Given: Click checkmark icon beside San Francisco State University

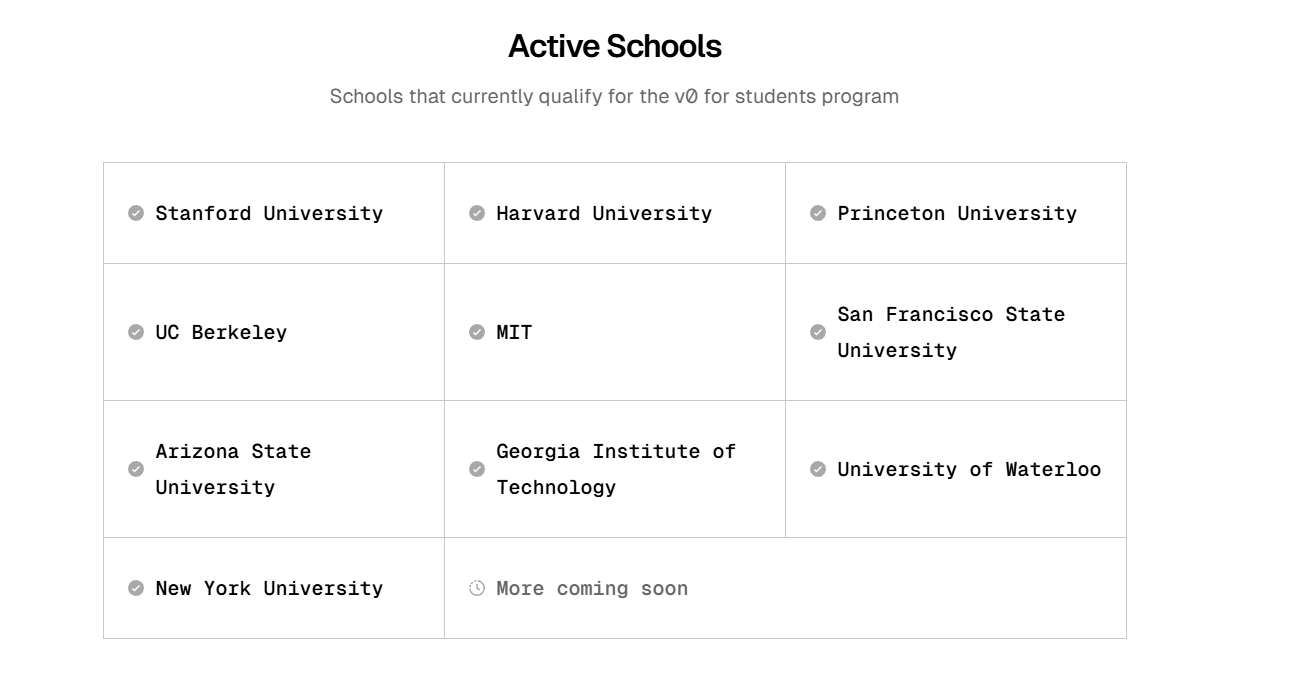Looking at the screenshot, I should point(818,332).
